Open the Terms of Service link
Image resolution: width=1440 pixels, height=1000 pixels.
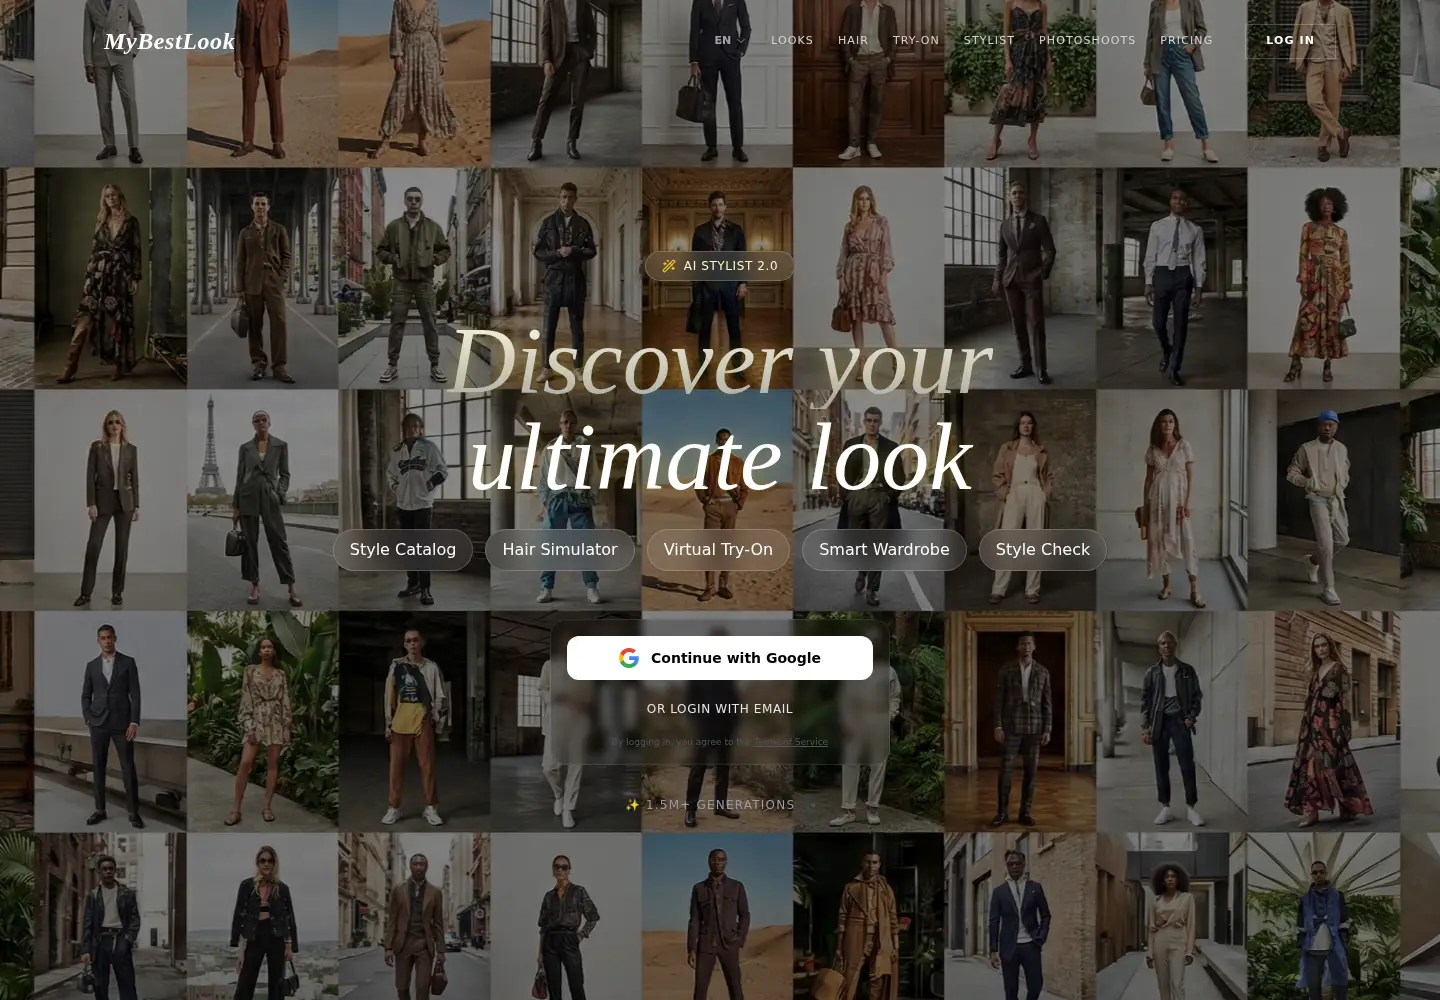[x=790, y=742]
